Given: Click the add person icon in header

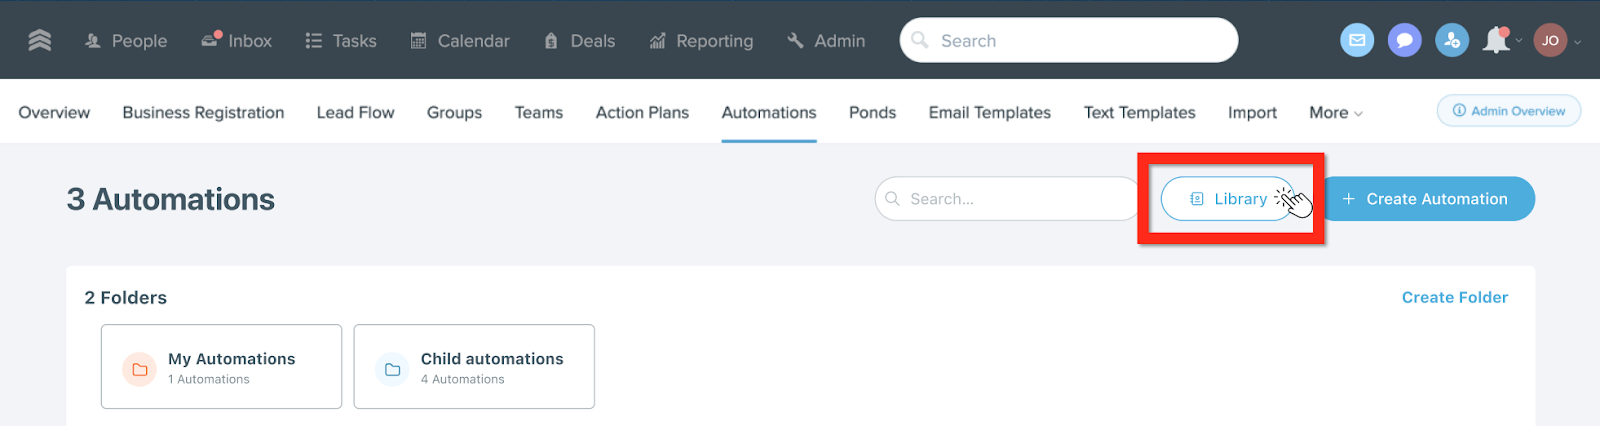Looking at the screenshot, I should point(1451,40).
